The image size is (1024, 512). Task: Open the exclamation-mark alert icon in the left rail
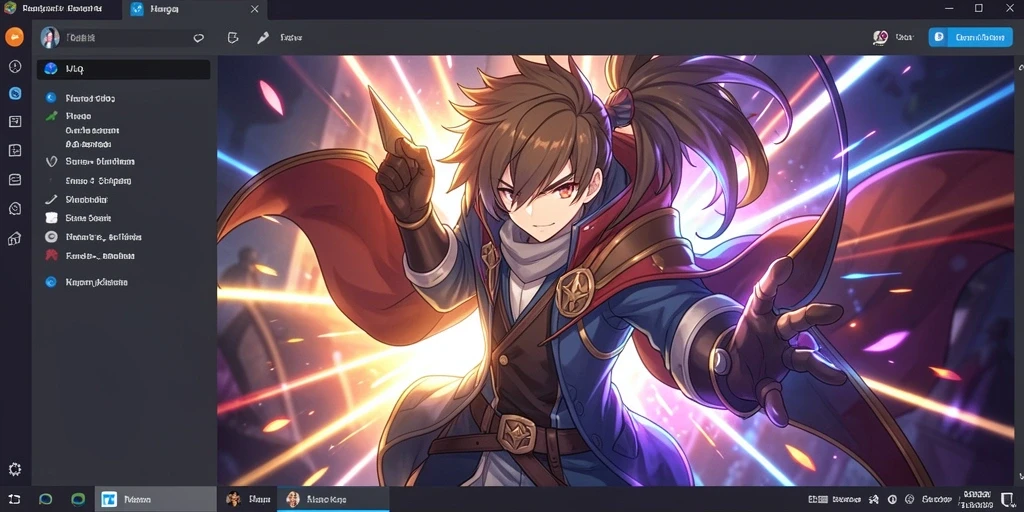14,67
